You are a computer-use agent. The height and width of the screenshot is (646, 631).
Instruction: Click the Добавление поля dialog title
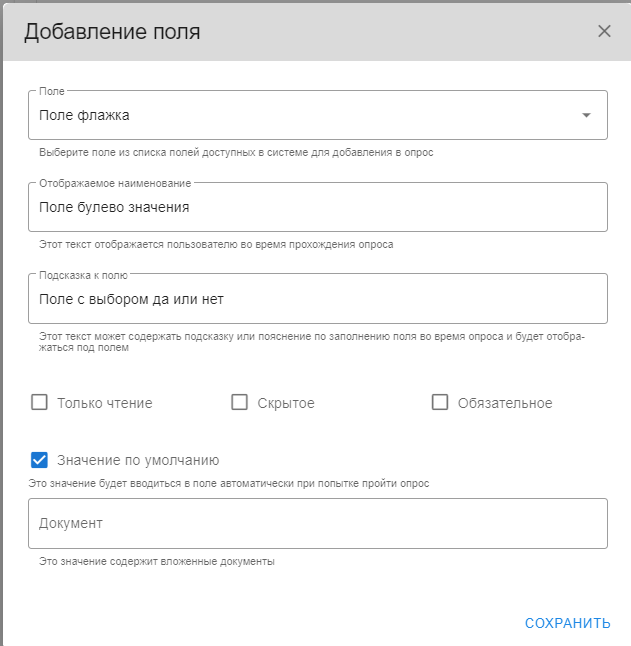click(112, 32)
